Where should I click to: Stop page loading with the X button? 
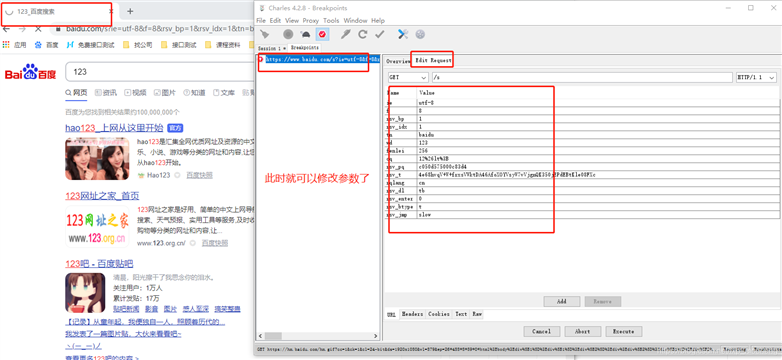pos(38,29)
